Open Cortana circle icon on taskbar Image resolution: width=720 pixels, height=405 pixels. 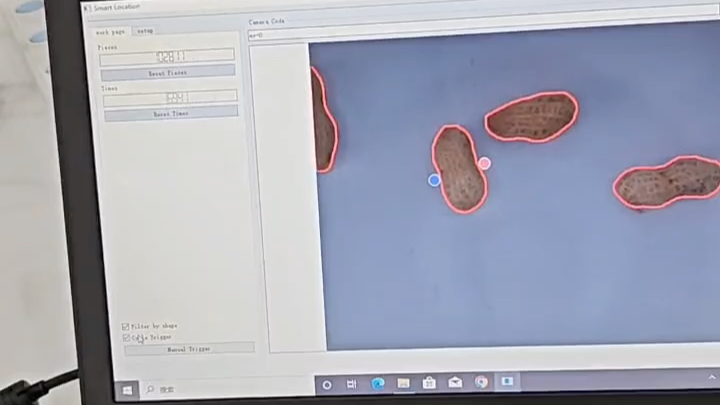[x=327, y=385]
